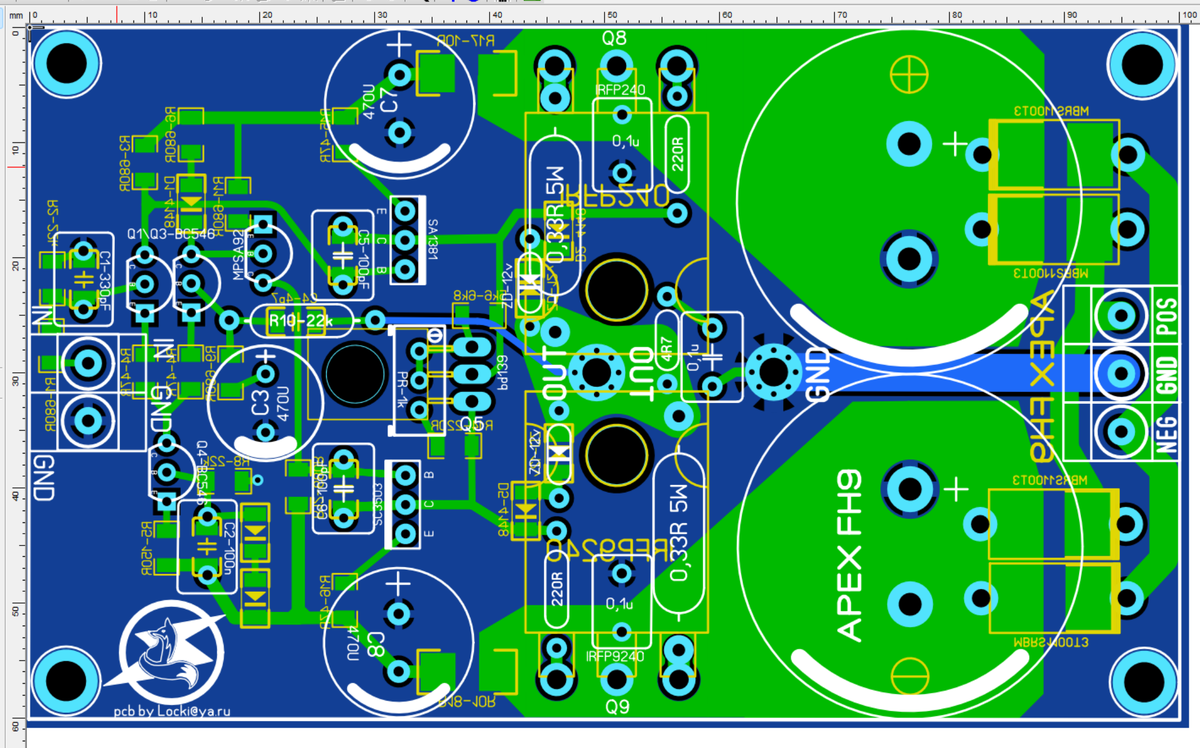This screenshot has height=748, width=1200.
Task: Click the yellow circled-plus polarity symbol
Action: (x=909, y=72)
